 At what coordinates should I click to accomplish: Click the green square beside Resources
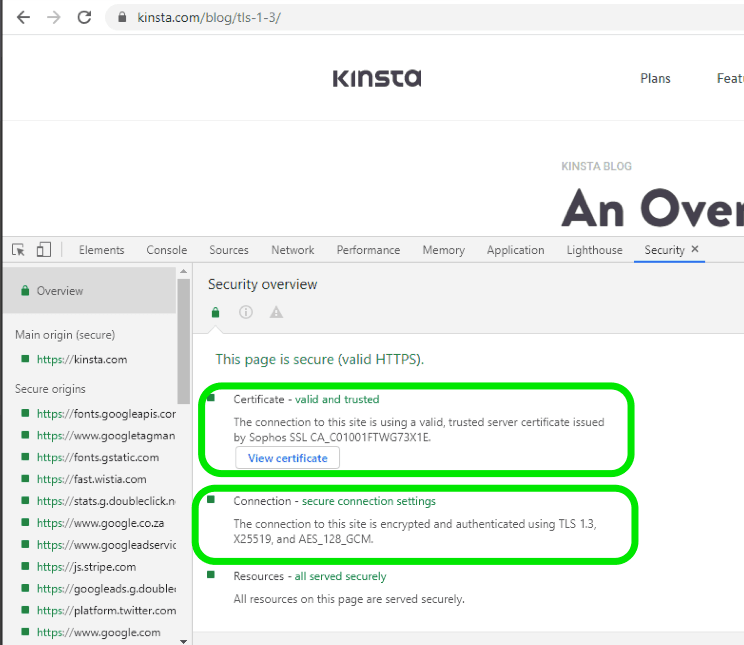[x=211, y=575]
